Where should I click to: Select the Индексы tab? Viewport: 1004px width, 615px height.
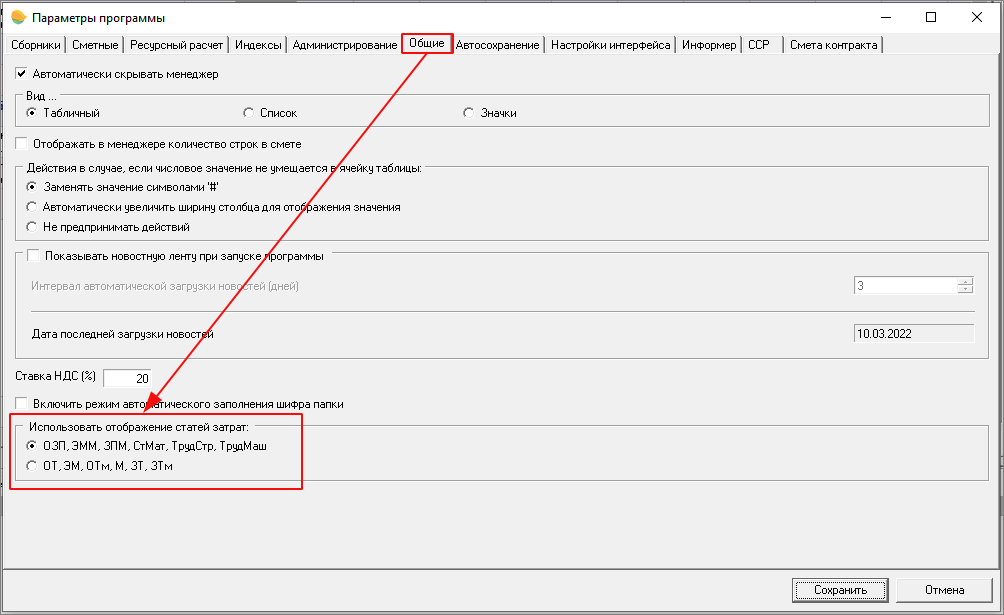[258, 45]
